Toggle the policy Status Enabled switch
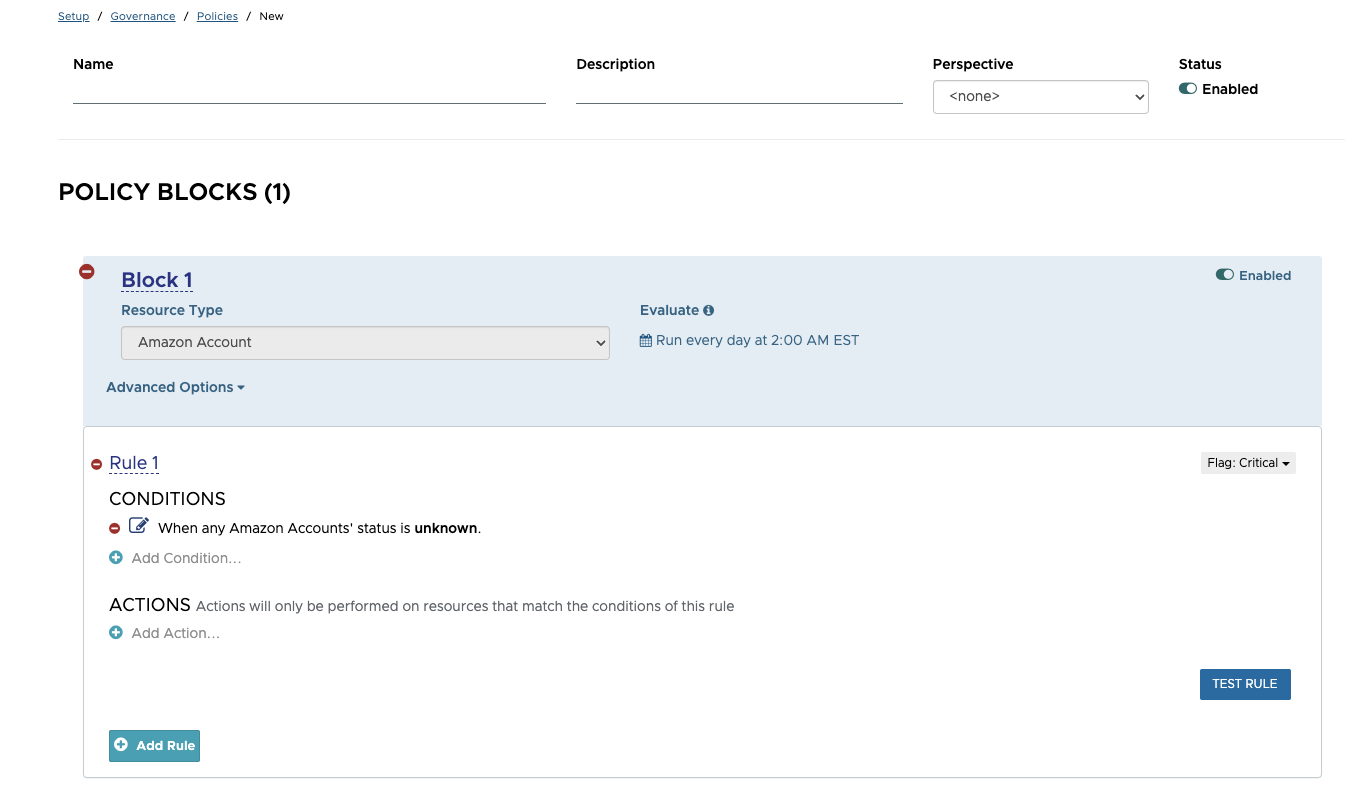This screenshot has height=810, width=1346. (x=1188, y=89)
